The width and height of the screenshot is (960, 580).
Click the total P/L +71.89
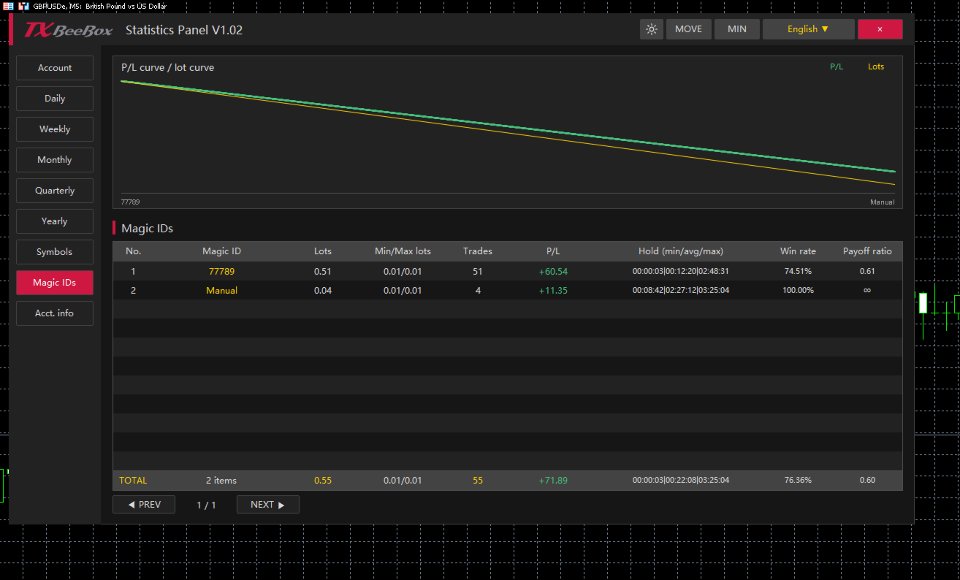(553, 481)
